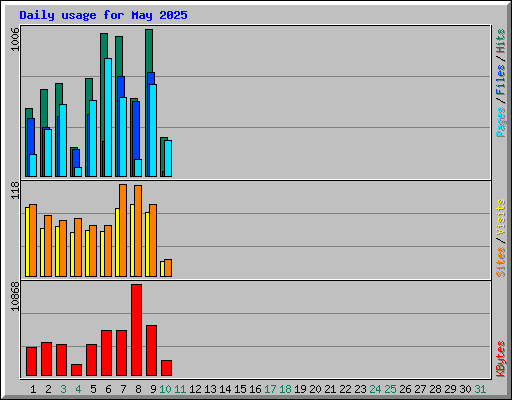512x400 pixels.
Task: Click green day label 11 on the x-axis
Action: click(180, 389)
